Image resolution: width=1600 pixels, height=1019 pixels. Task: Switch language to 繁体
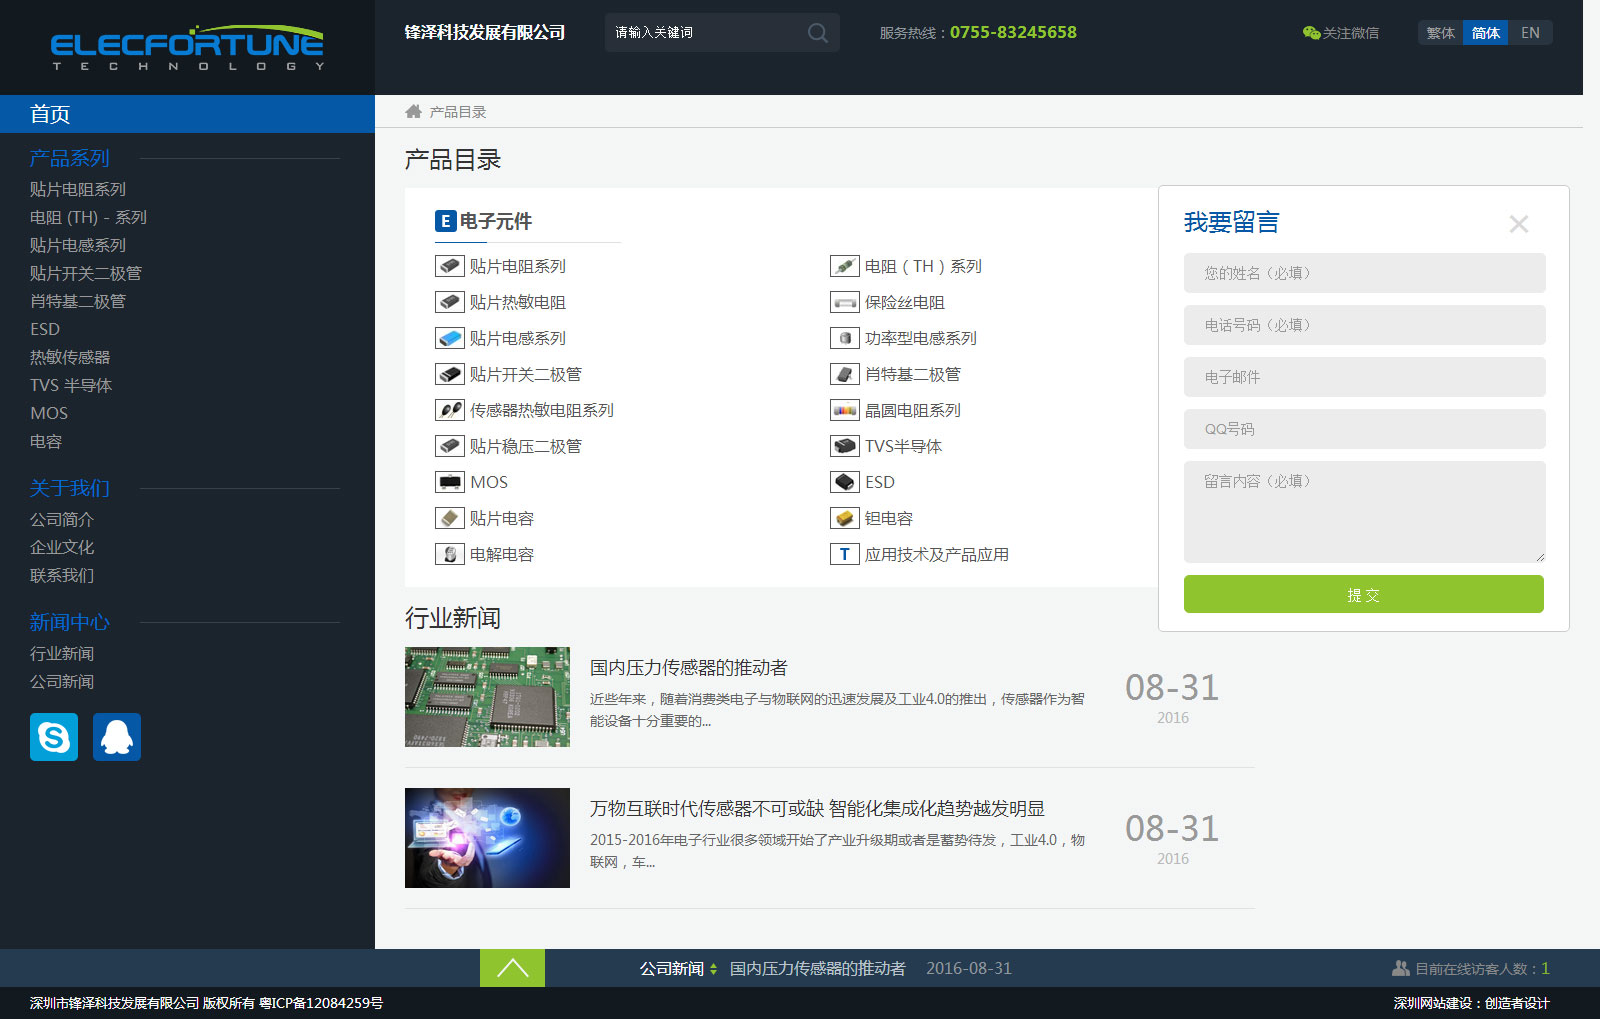[x=1440, y=33]
